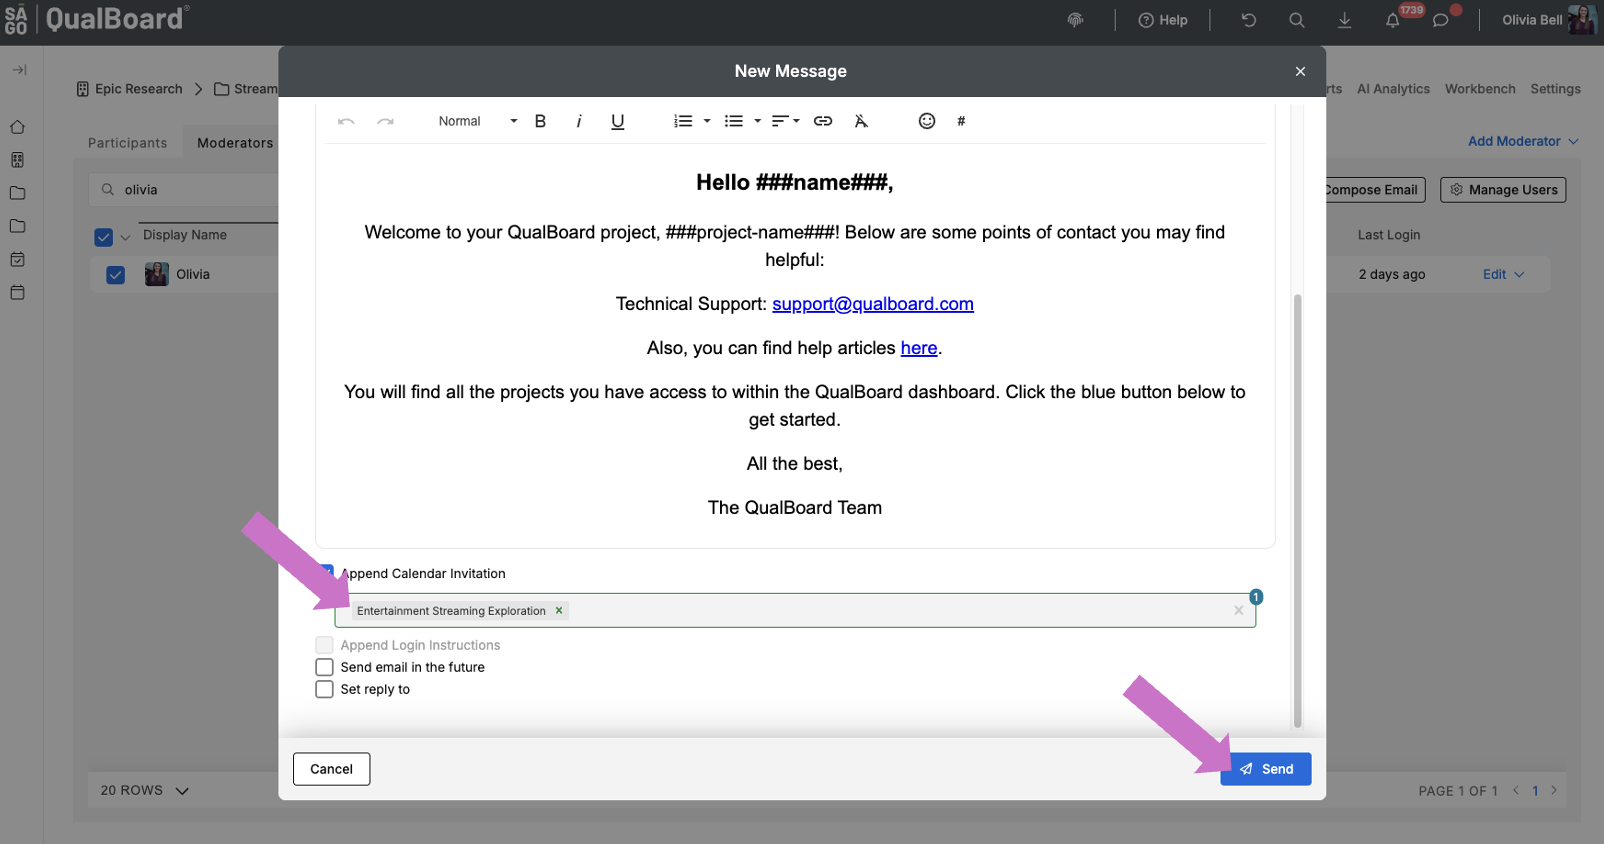Switch to Participants tab

click(128, 143)
